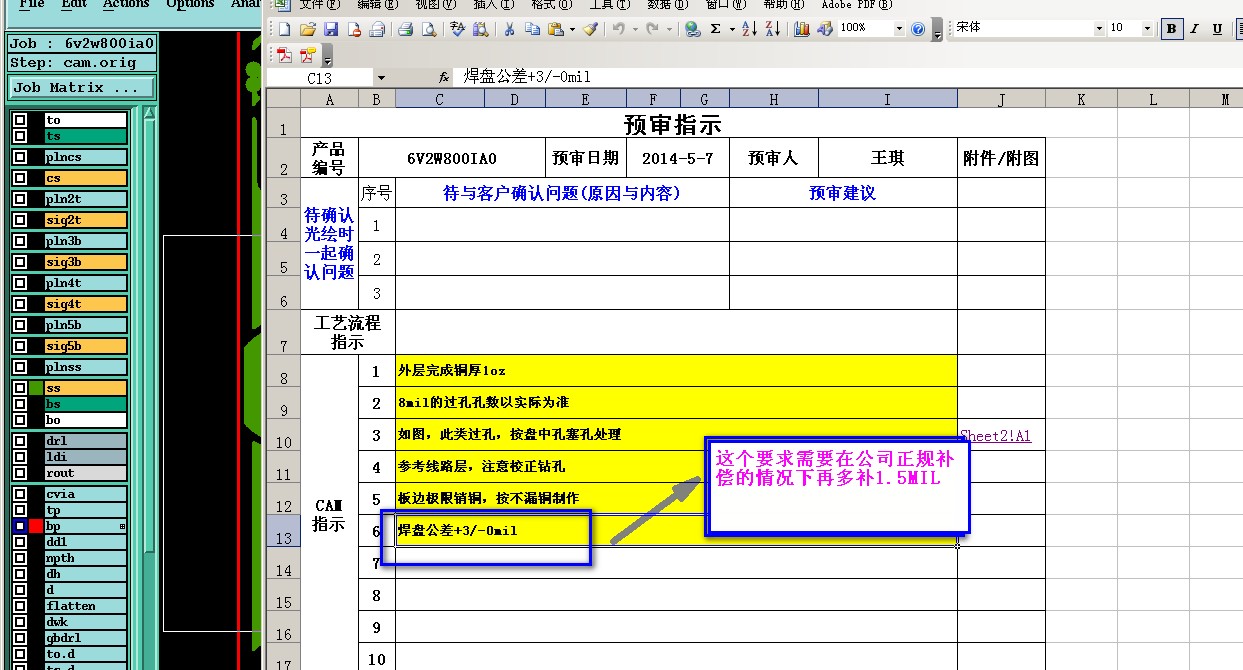1243x670 pixels.
Task: Toggle the 'sig2t' layer checkbox
Action: 20,220
